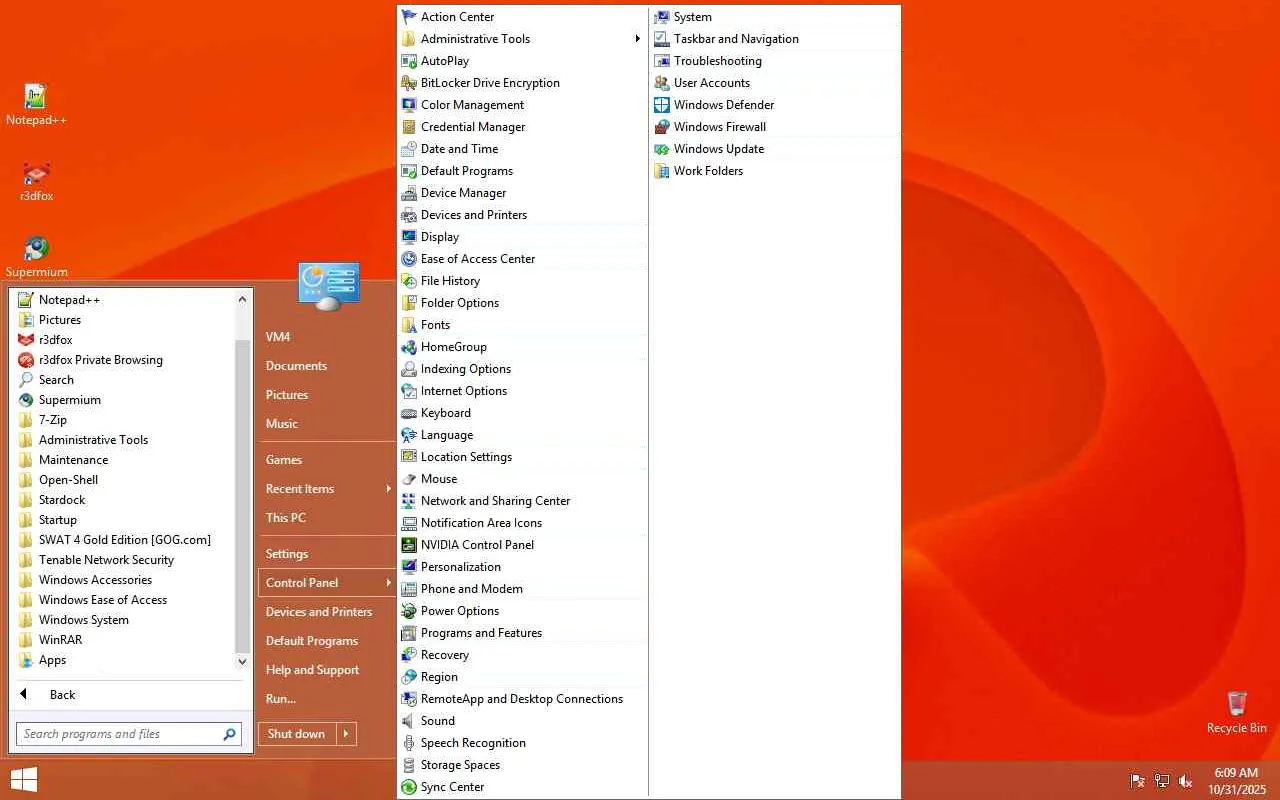Click the programs list scroll-down arrow
The image size is (1280, 800).
point(242,661)
